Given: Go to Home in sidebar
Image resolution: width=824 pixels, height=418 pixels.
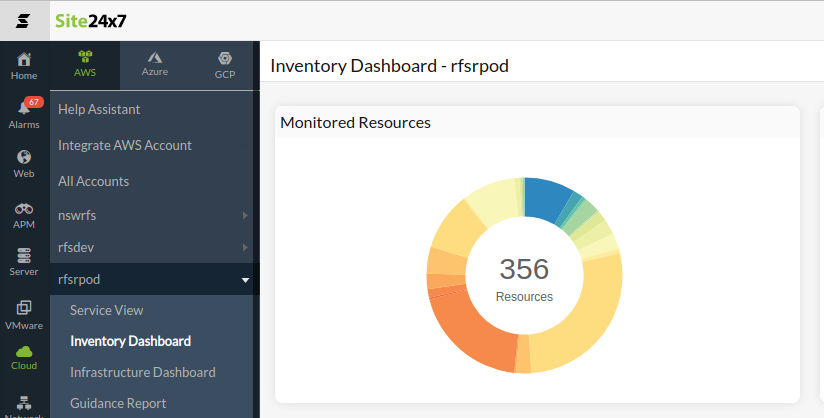Looking at the screenshot, I should (x=24, y=66).
